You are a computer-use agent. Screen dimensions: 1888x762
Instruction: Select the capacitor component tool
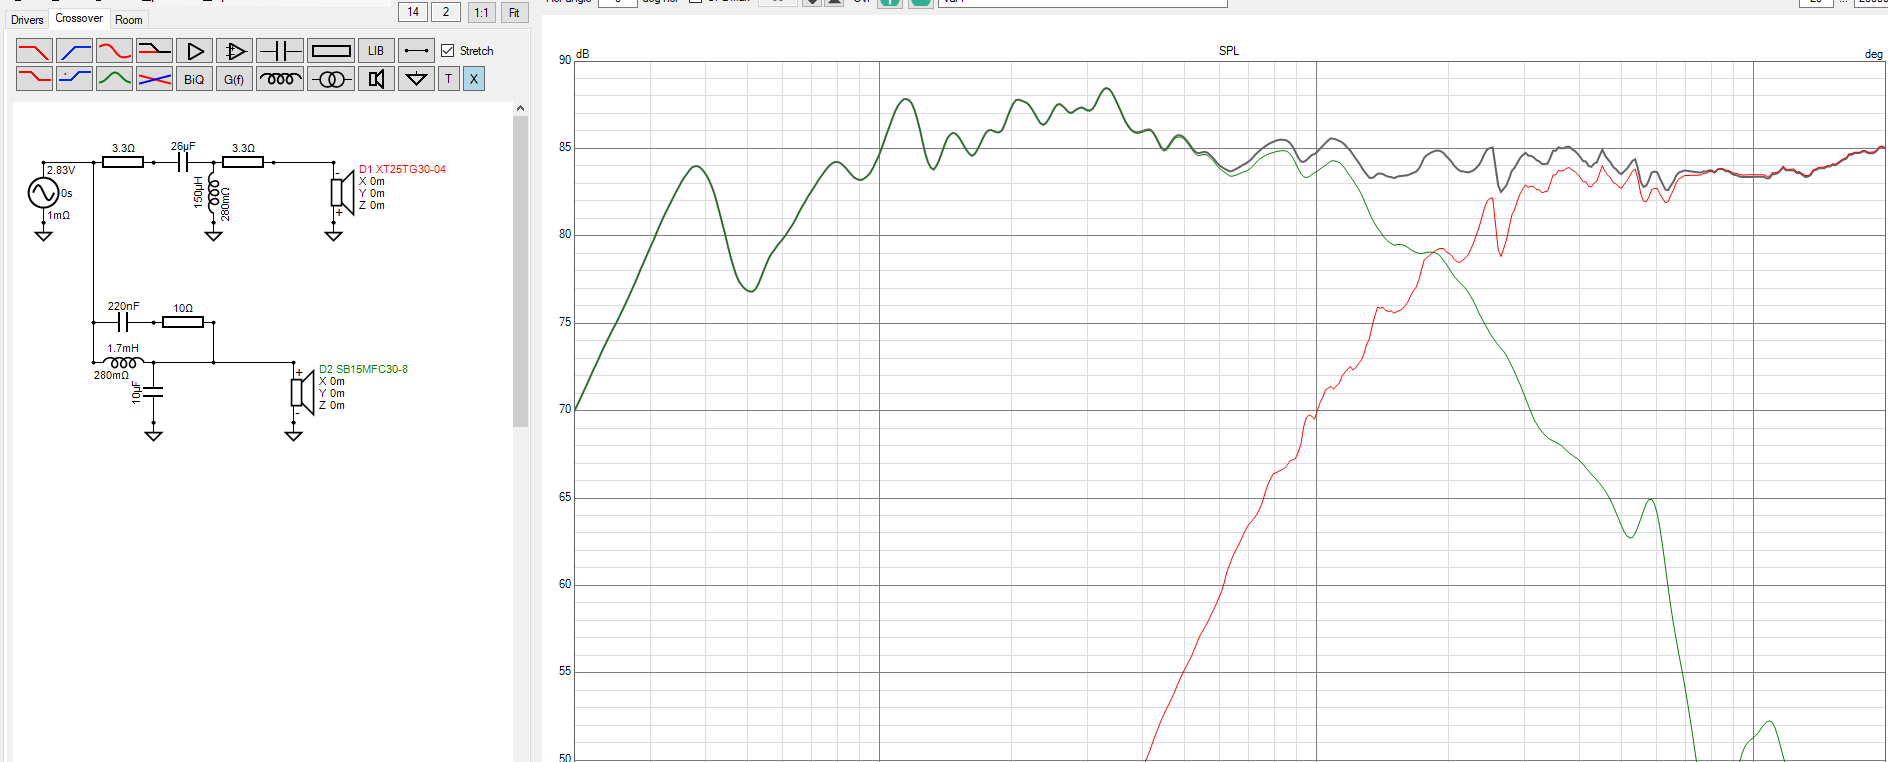pos(280,50)
